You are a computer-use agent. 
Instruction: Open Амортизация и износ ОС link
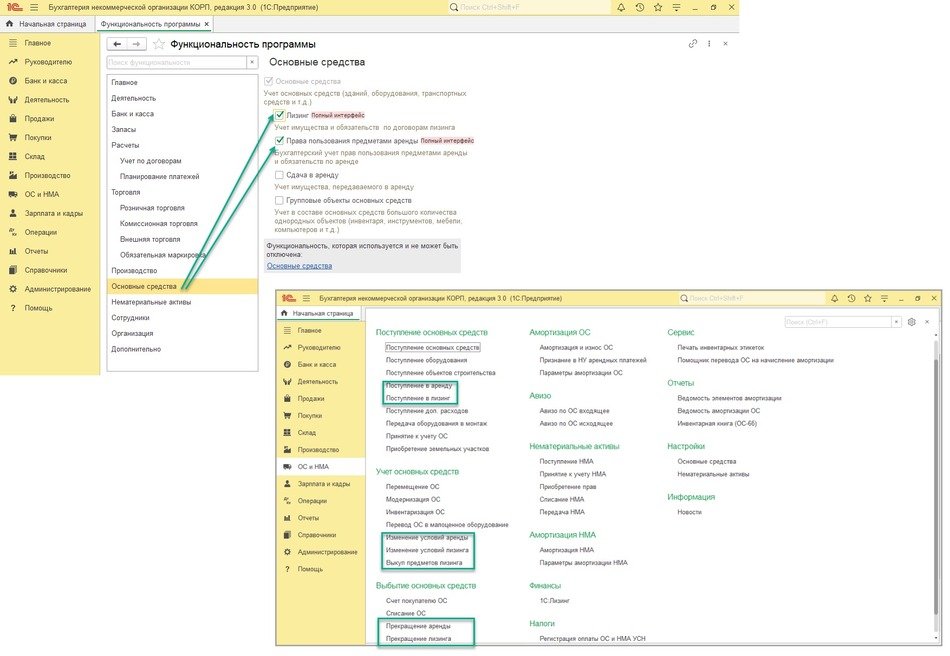pyautogui.click(x=576, y=348)
